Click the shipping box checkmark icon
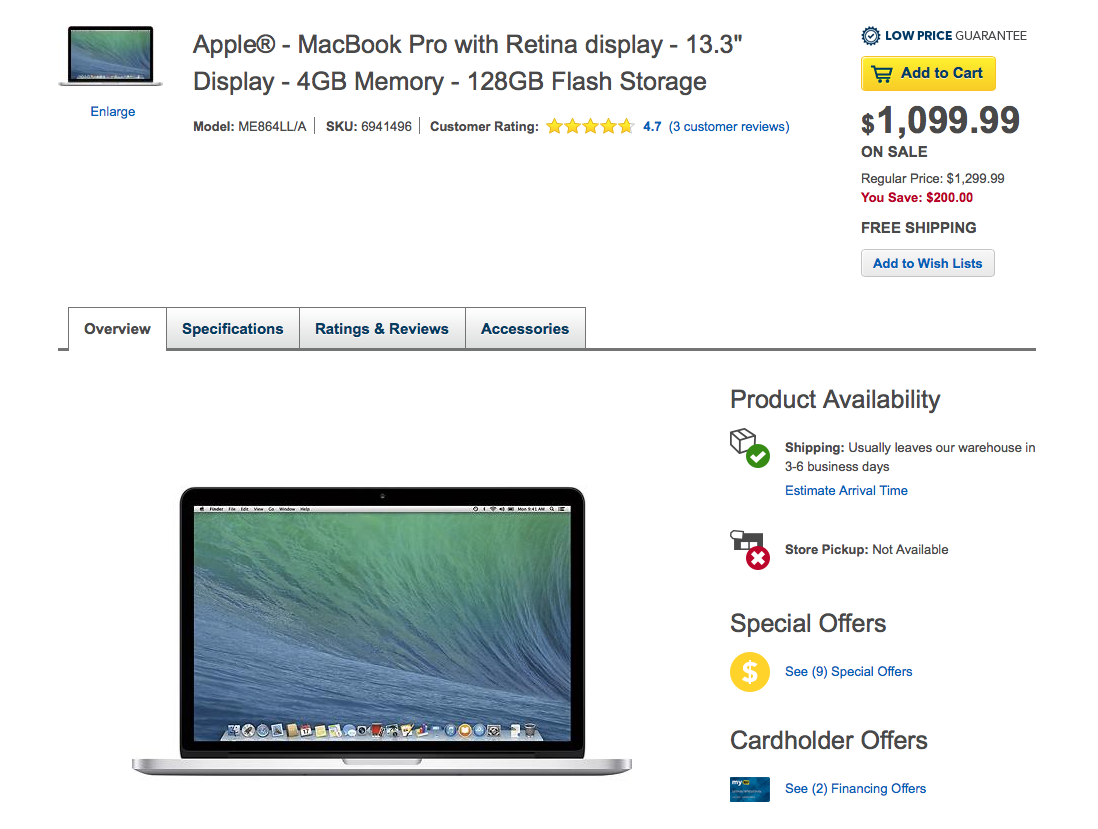 click(749, 447)
